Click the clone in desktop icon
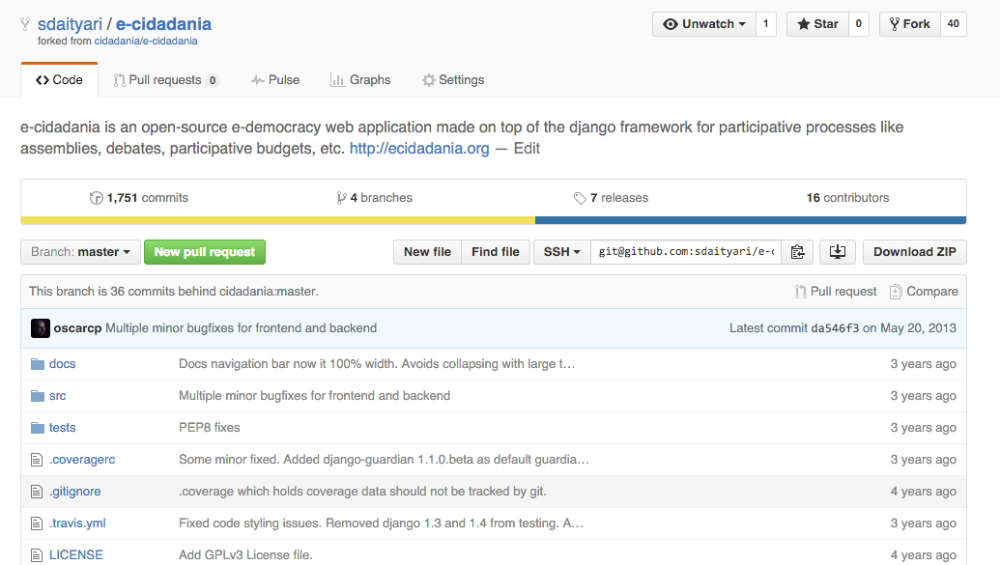This screenshot has width=1000, height=565. click(837, 252)
